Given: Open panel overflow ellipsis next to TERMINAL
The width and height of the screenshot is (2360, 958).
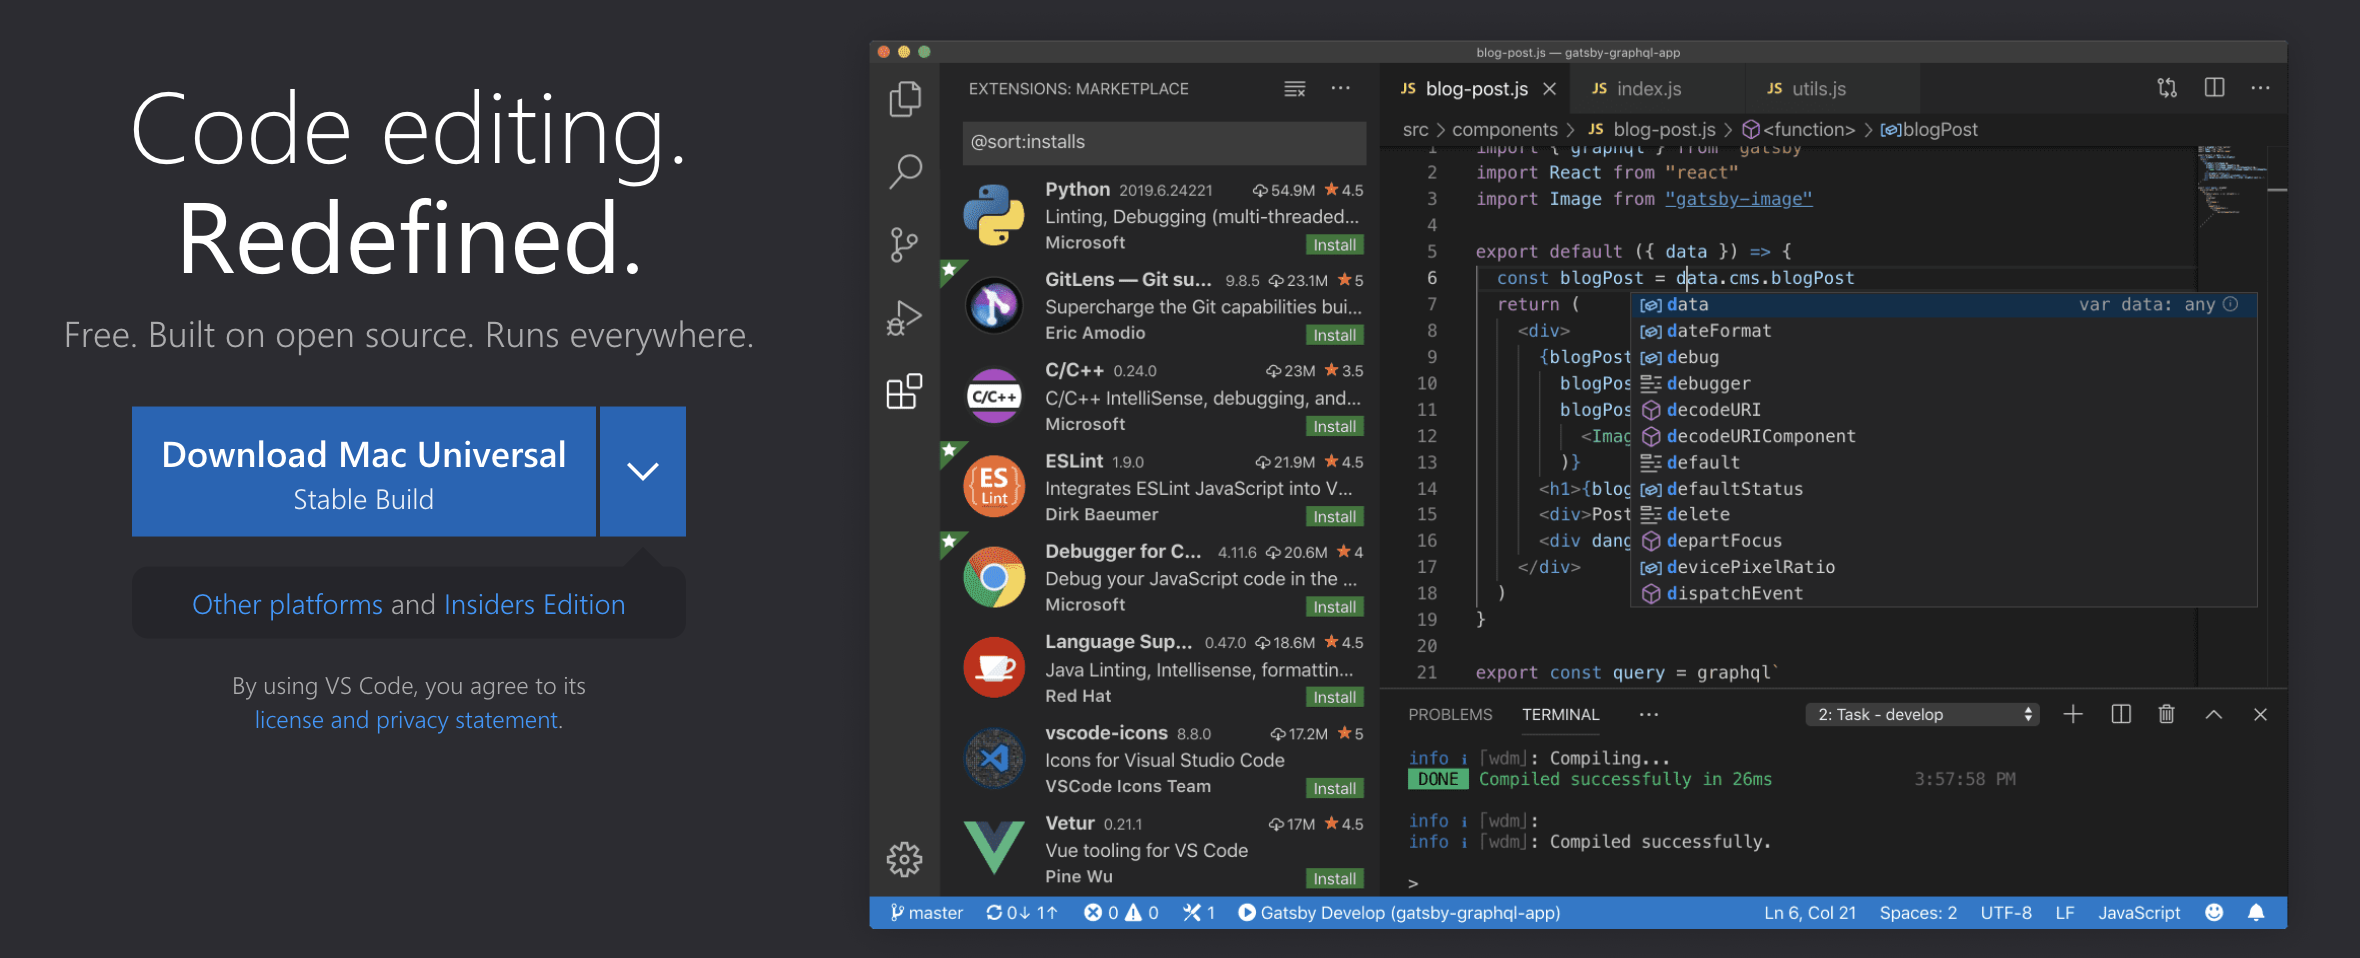Looking at the screenshot, I should [x=1649, y=714].
